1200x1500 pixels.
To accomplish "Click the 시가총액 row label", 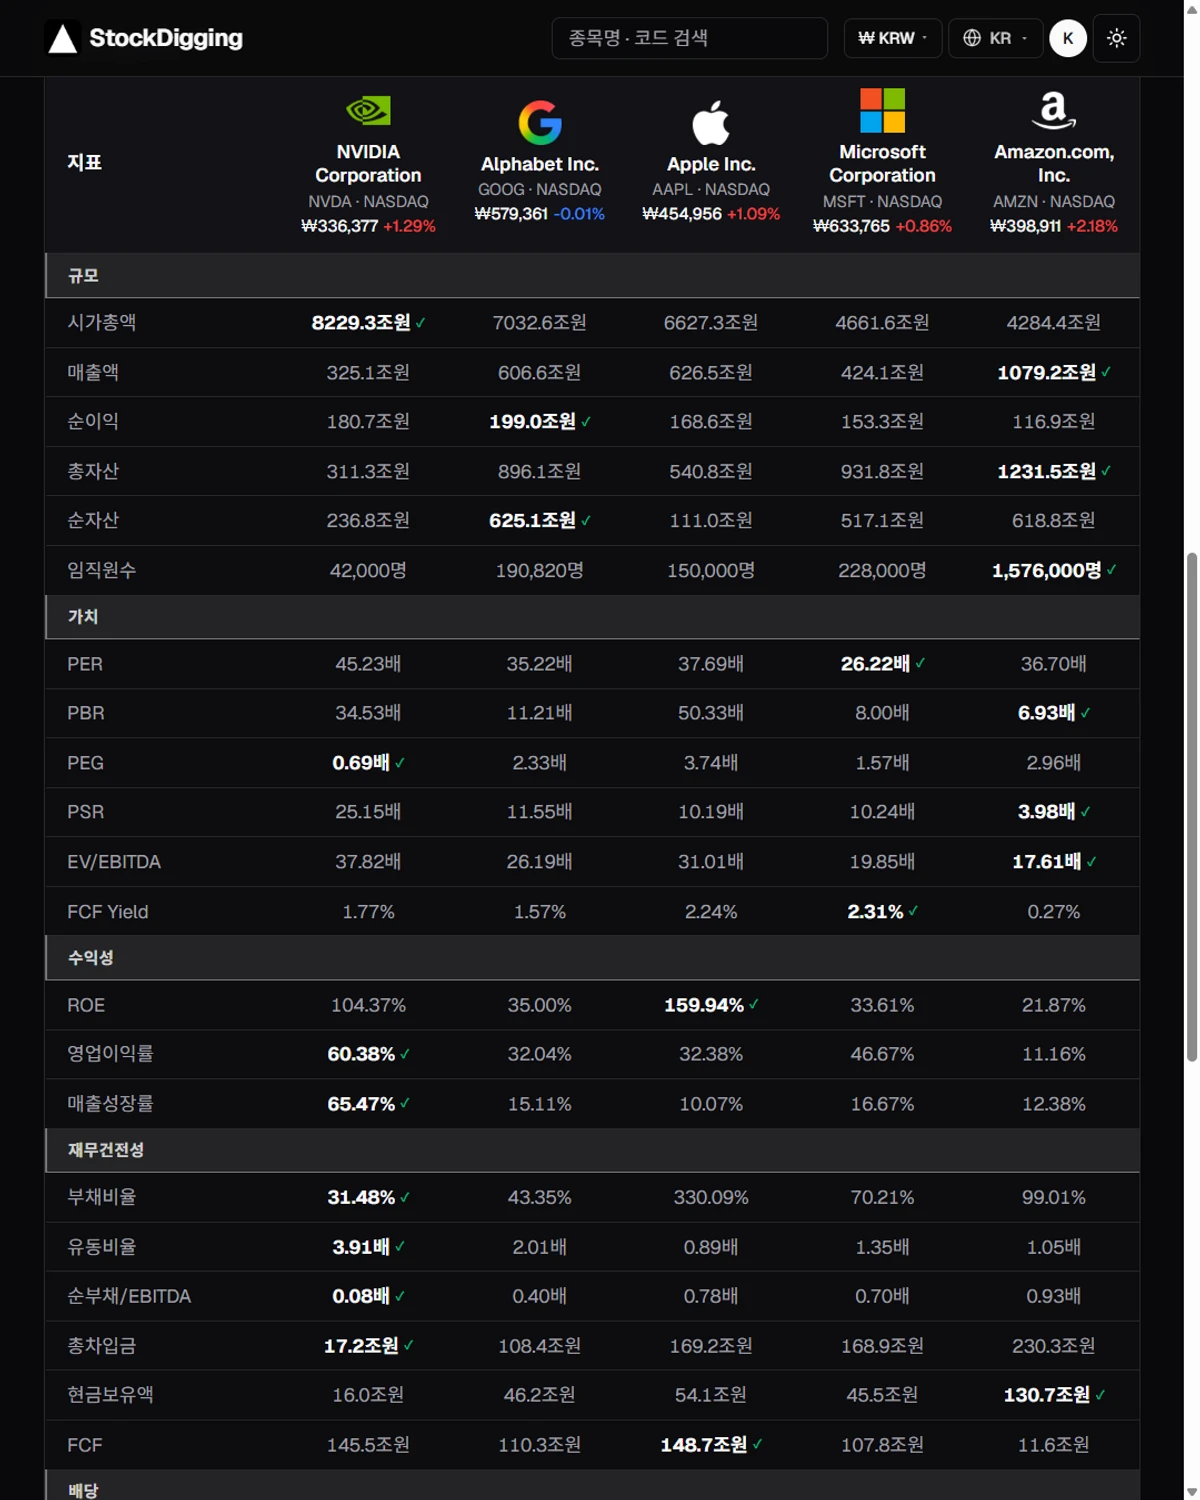I will pyautogui.click(x=102, y=322).
